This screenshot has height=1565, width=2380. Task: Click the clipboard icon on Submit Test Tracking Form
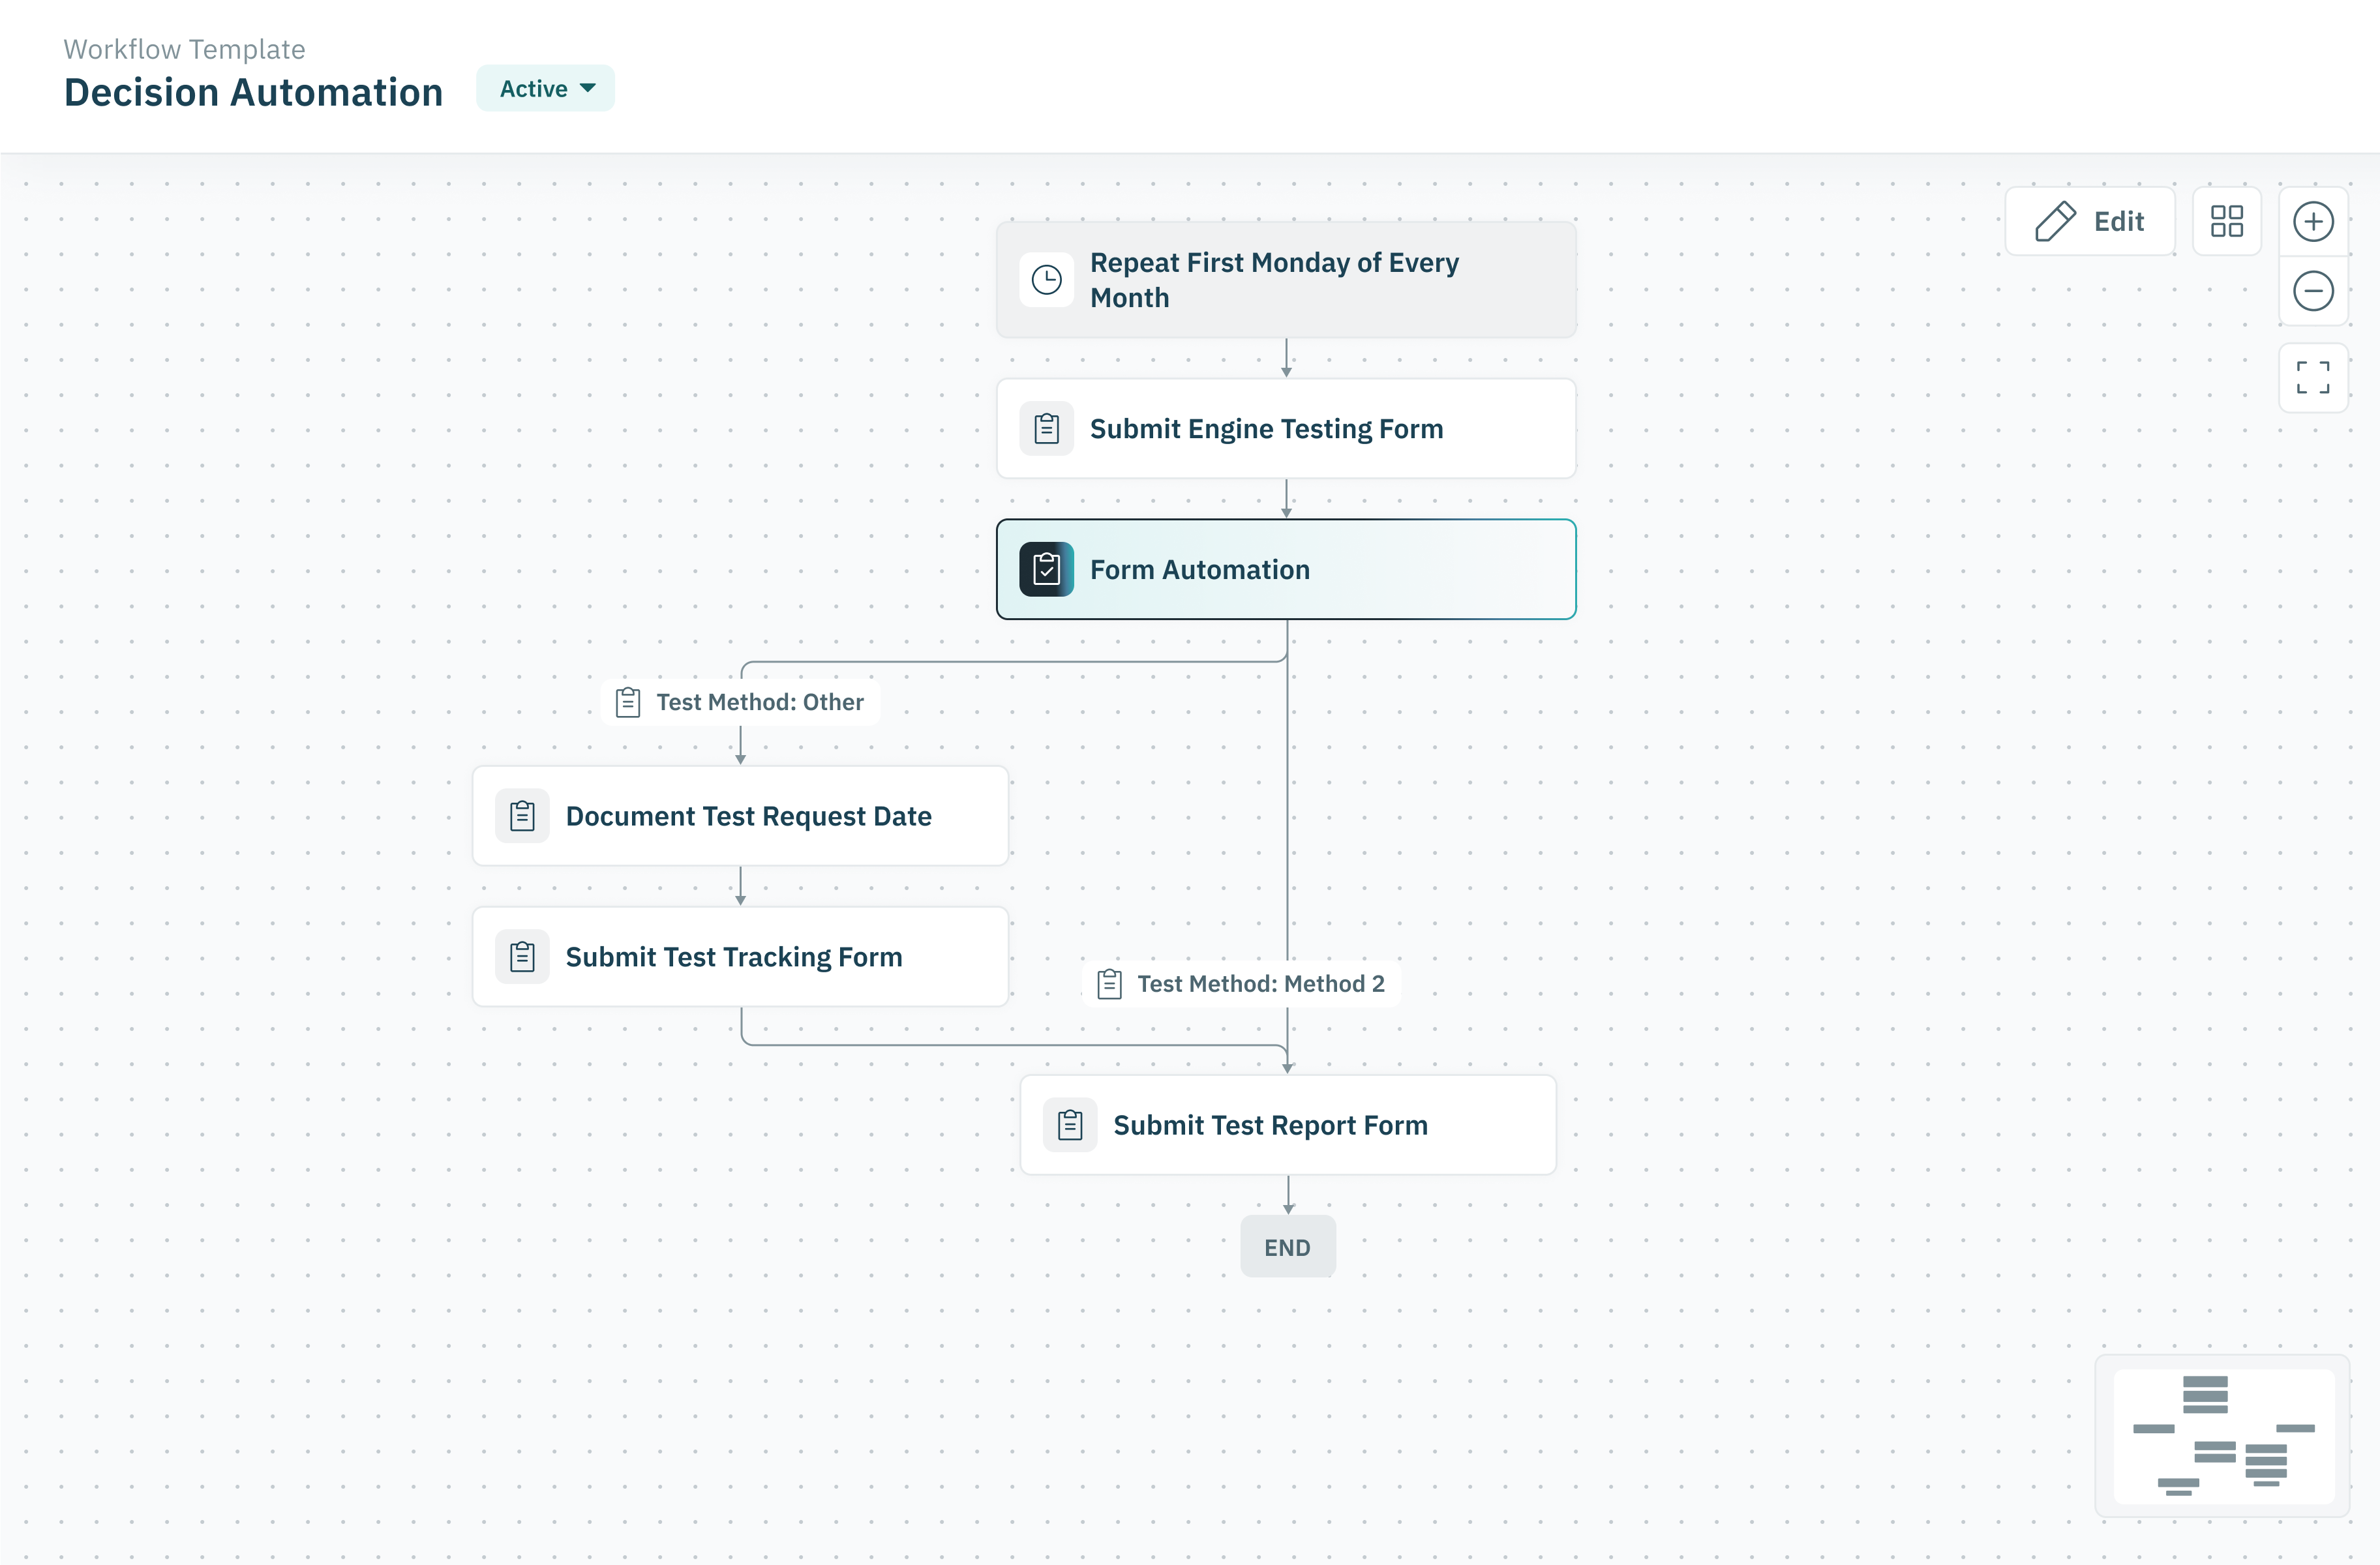coord(522,957)
